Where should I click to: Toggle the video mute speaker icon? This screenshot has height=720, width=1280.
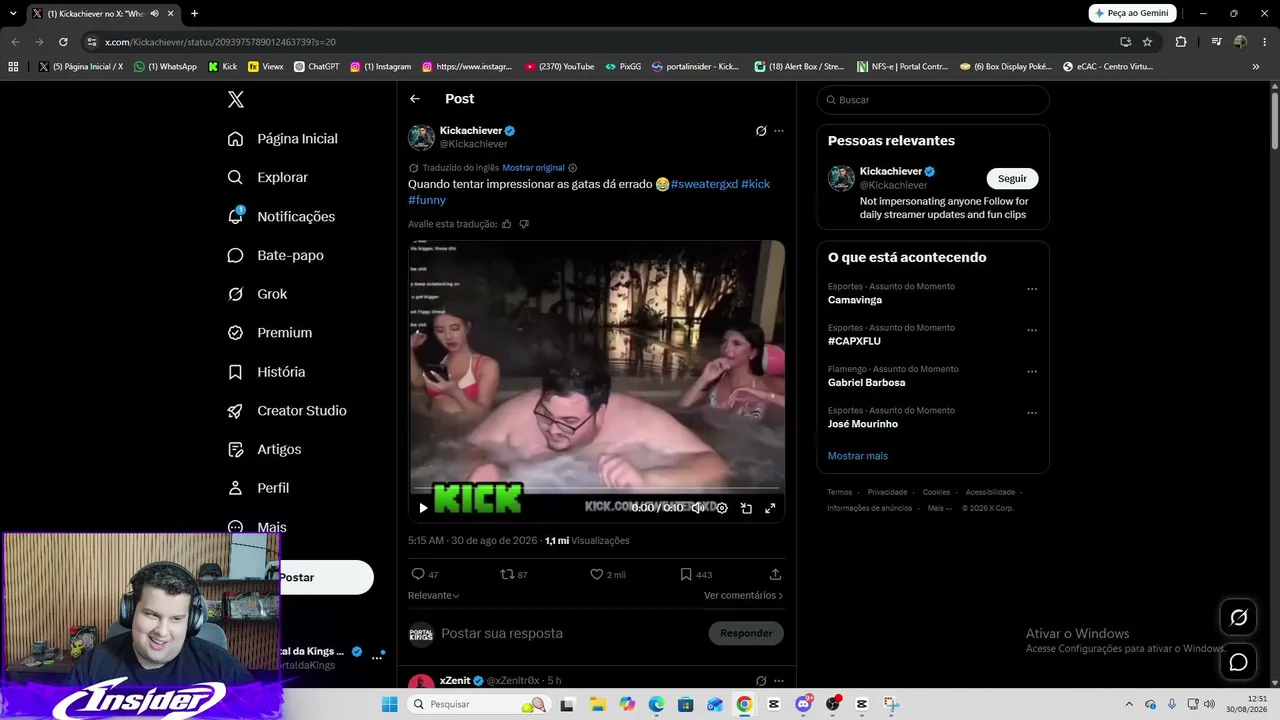coord(698,508)
